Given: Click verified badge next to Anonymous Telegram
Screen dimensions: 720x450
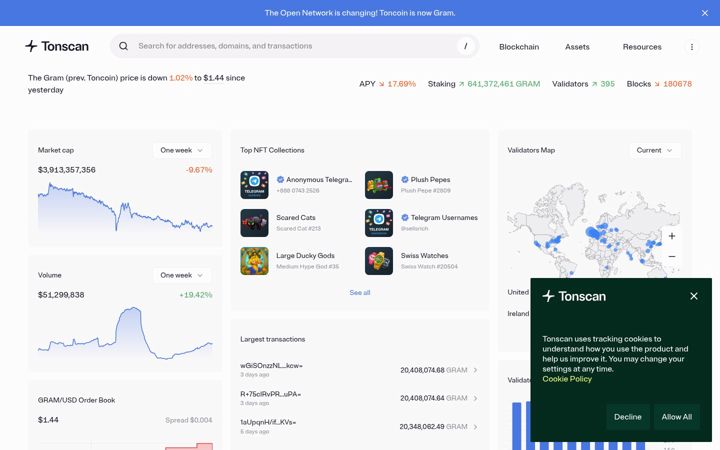Looking at the screenshot, I should (280, 180).
